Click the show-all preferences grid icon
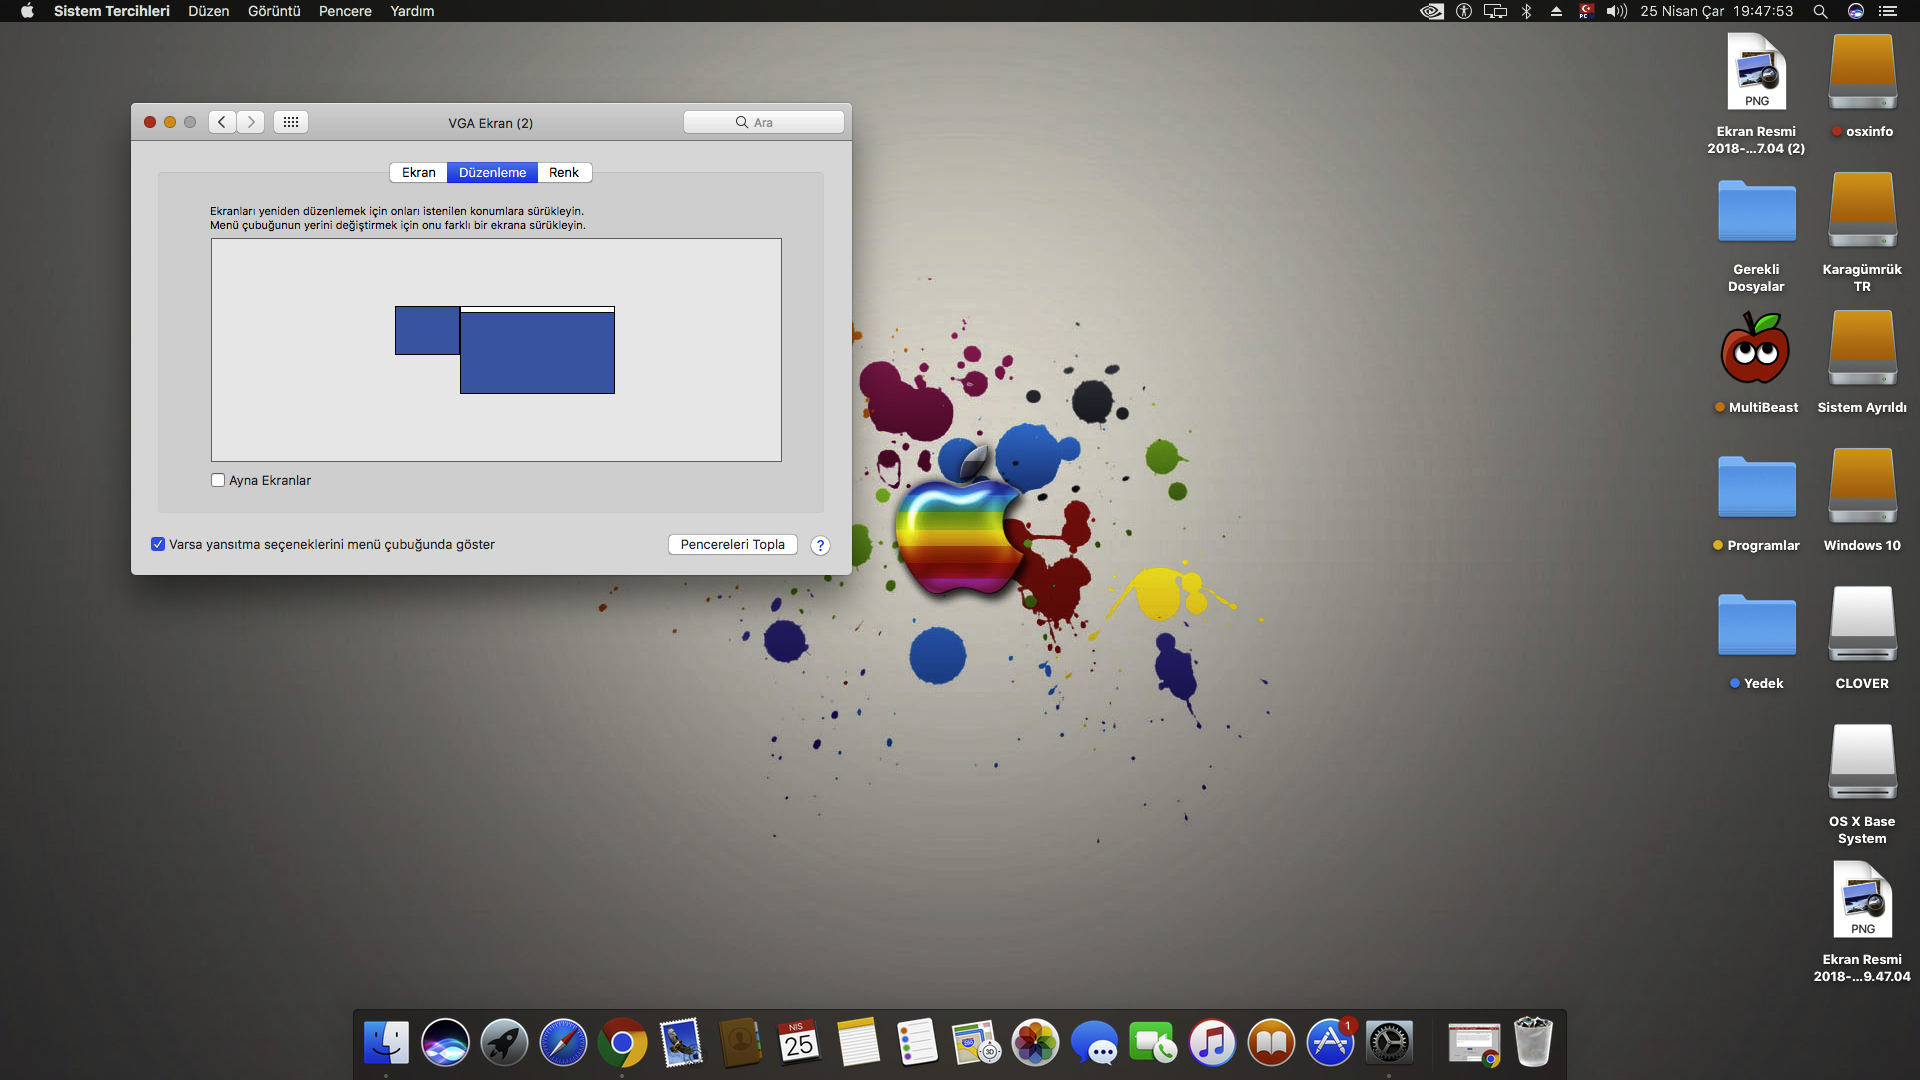Screen dimensions: 1920x1080 [x=290, y=122]
